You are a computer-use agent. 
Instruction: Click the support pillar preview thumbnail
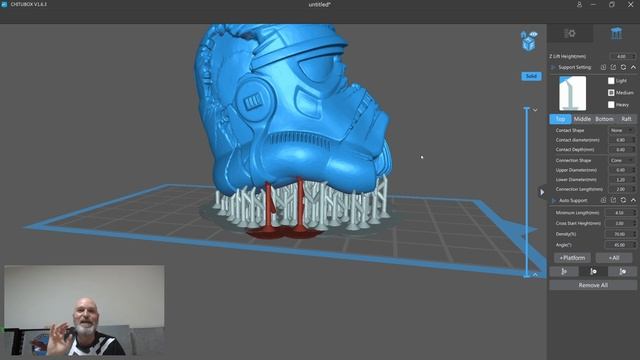(573, 93)
